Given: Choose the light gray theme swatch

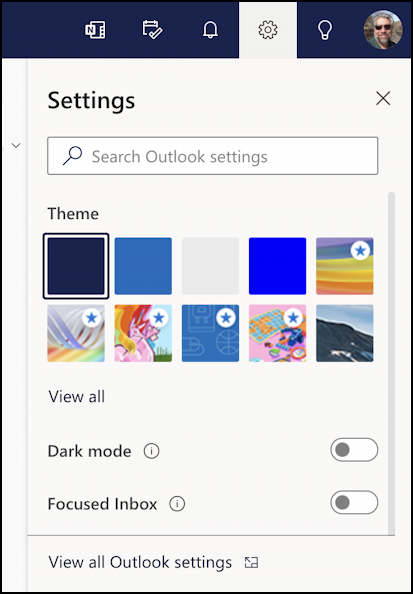Looking at the screenshot, I should 210,266.
